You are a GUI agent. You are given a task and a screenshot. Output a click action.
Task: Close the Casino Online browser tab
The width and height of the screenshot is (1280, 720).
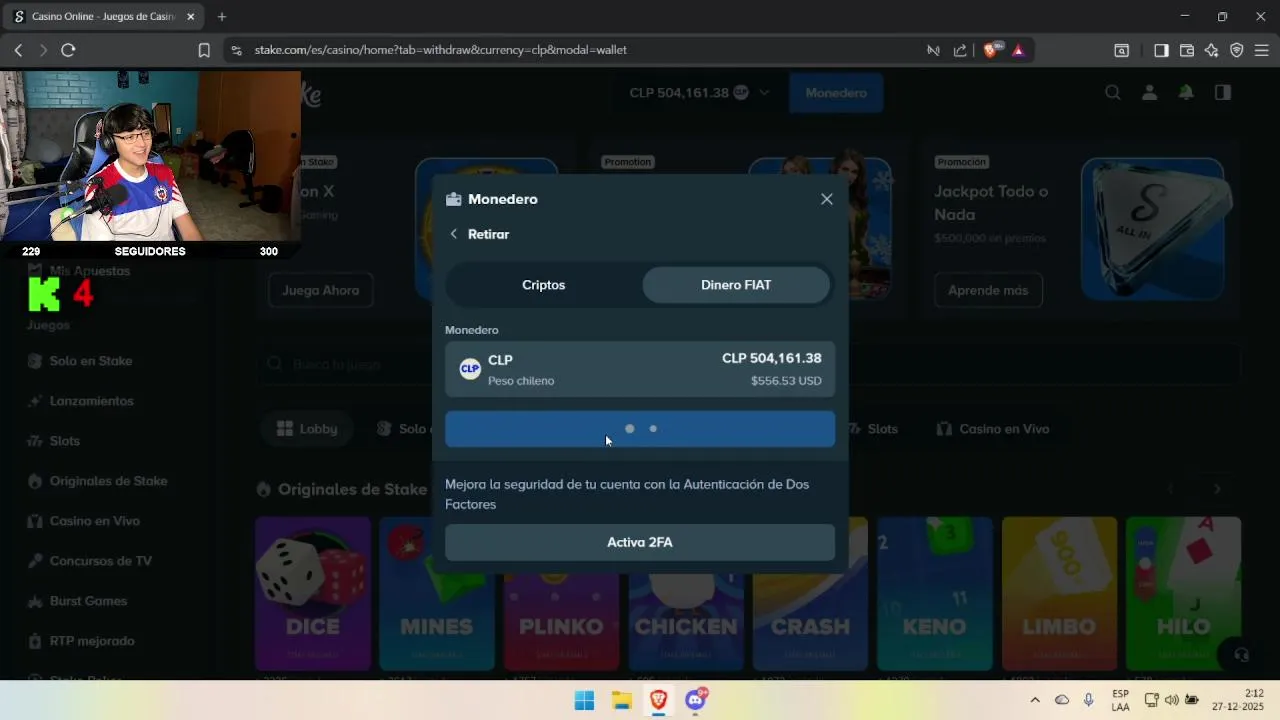[x=190, y=16]
